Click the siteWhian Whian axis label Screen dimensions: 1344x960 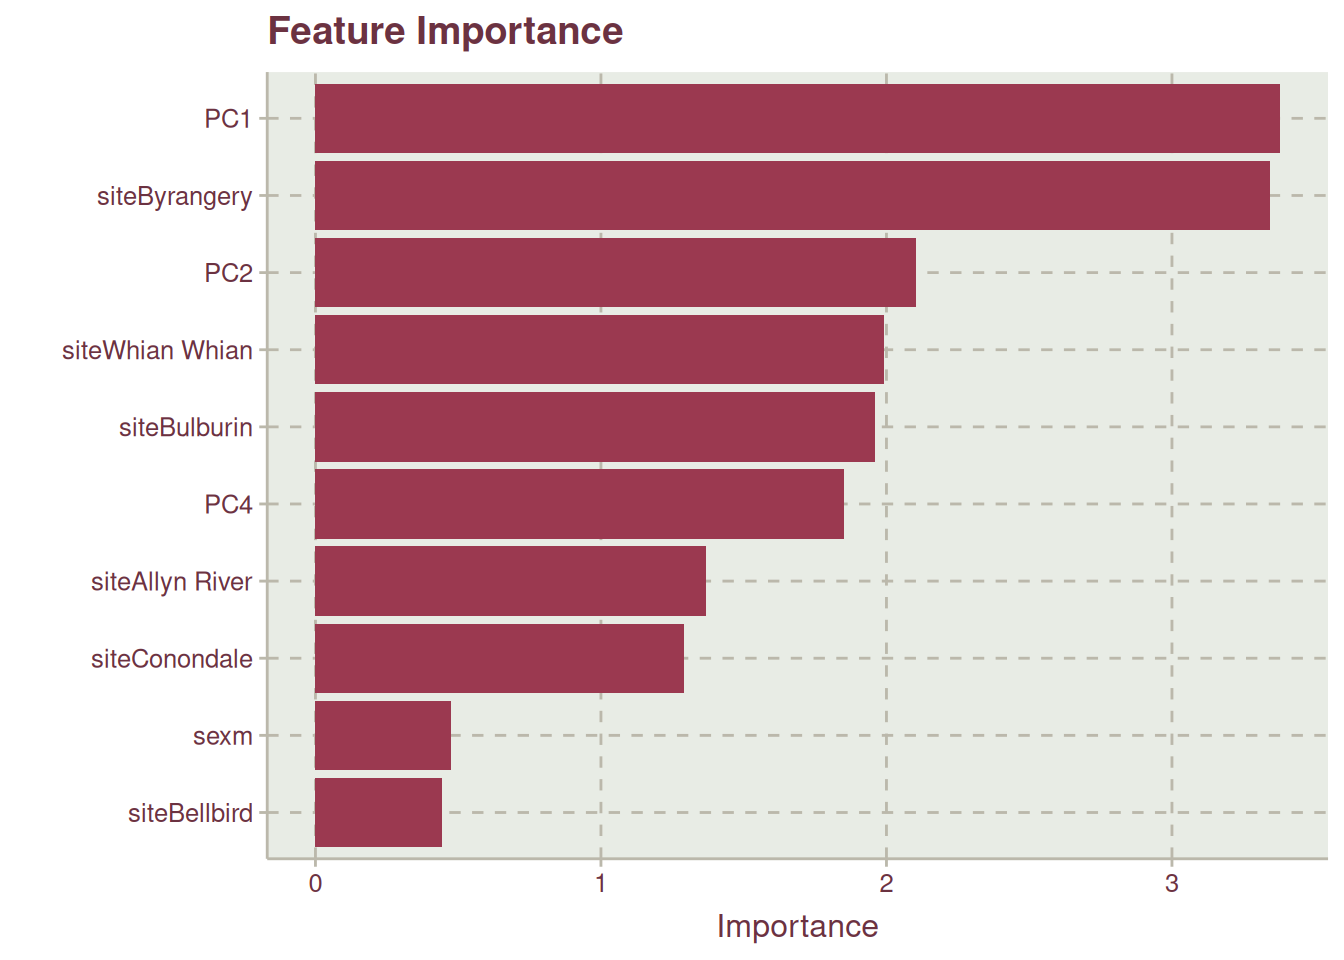[x=157, y=351]
